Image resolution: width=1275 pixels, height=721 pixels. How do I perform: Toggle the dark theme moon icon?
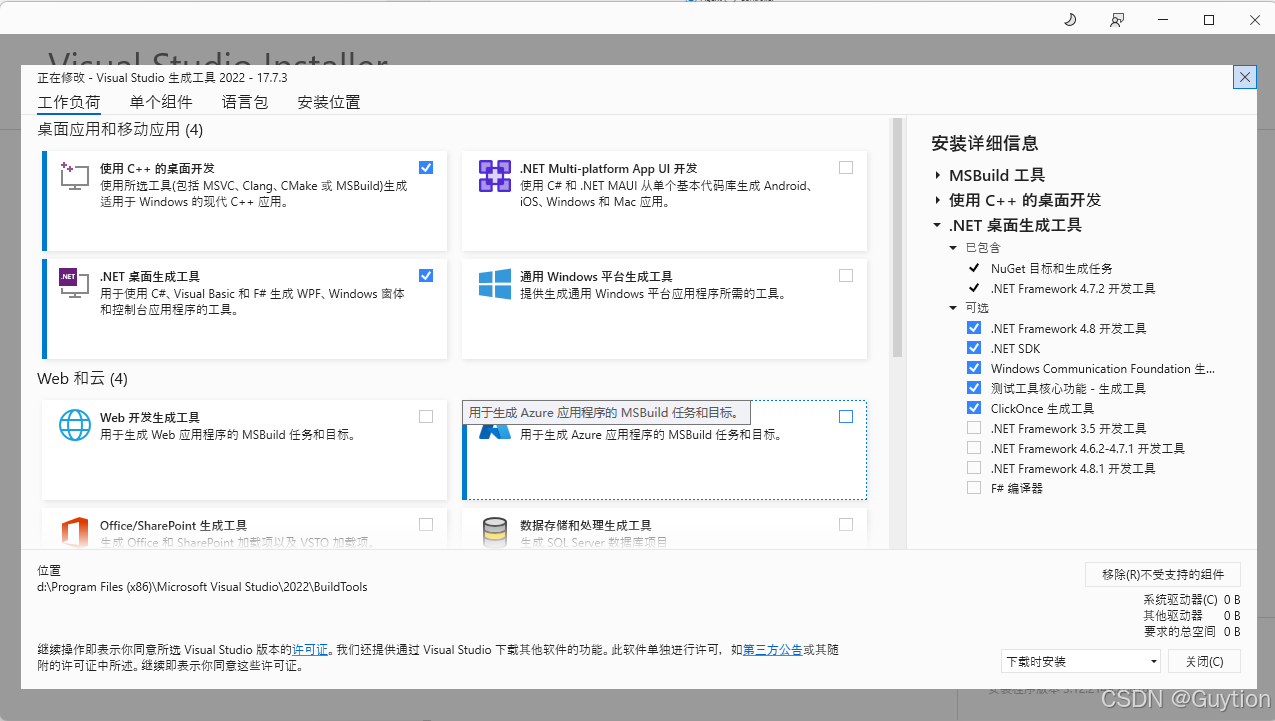(x=1069, y=19)
